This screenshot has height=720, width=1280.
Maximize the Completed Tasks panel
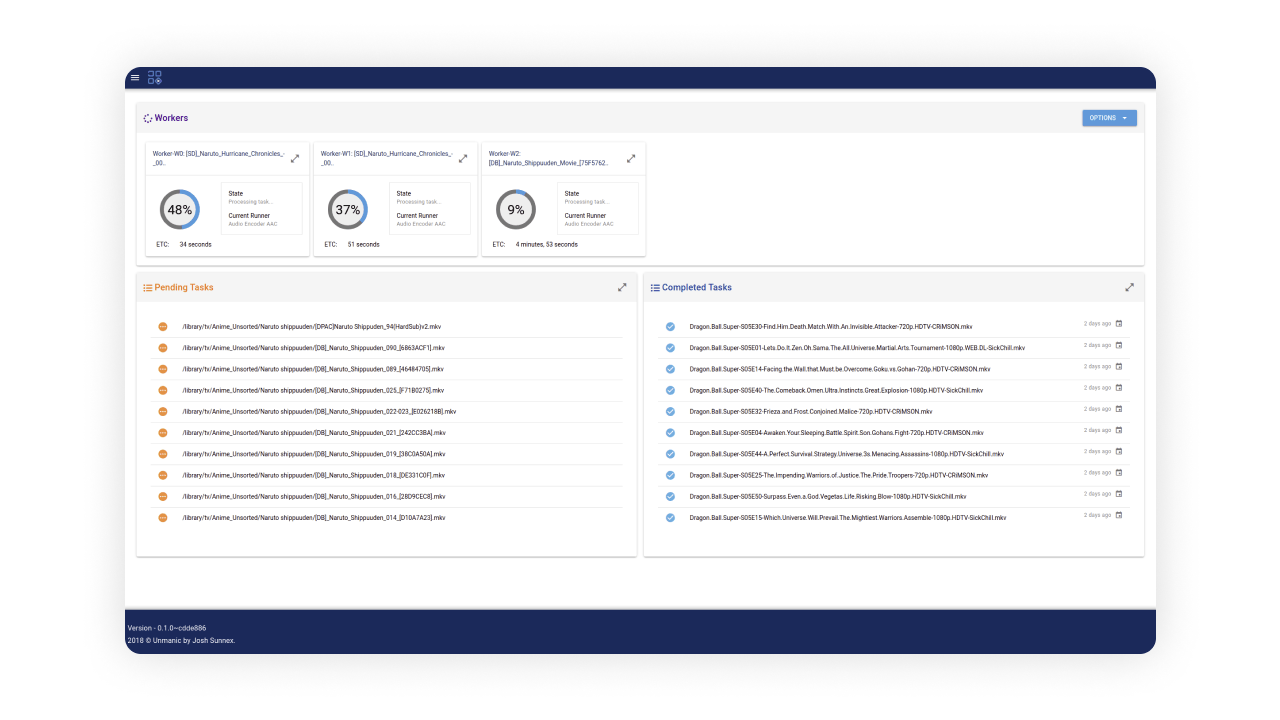pyautogui.click(x=1129, y=287)
